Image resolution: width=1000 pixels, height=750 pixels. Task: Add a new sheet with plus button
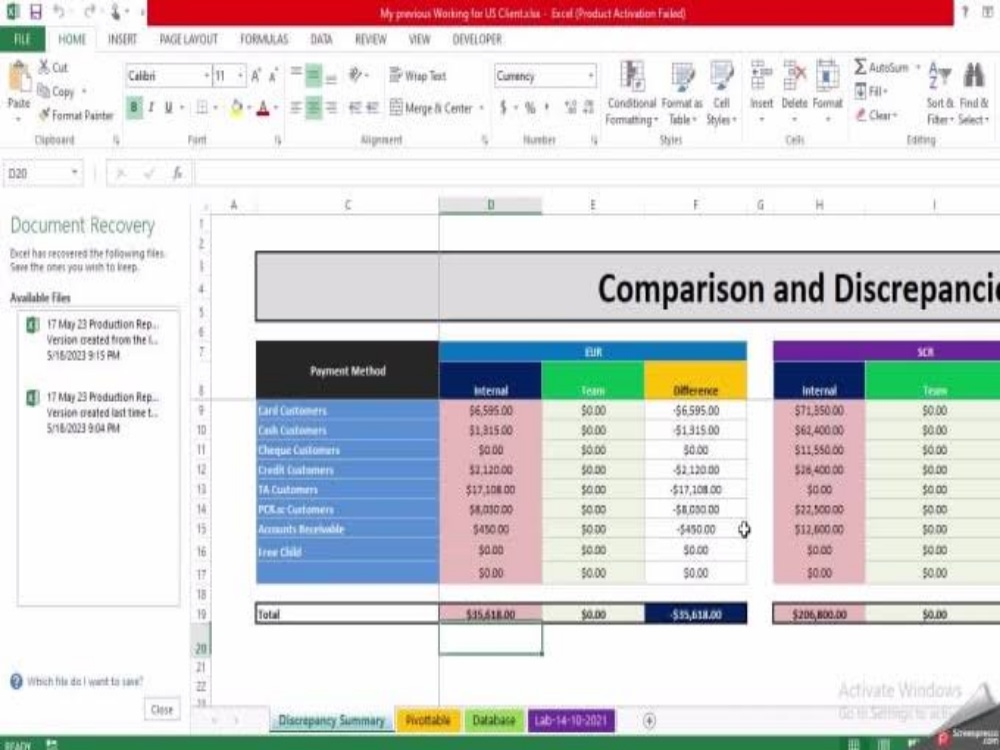649,721
